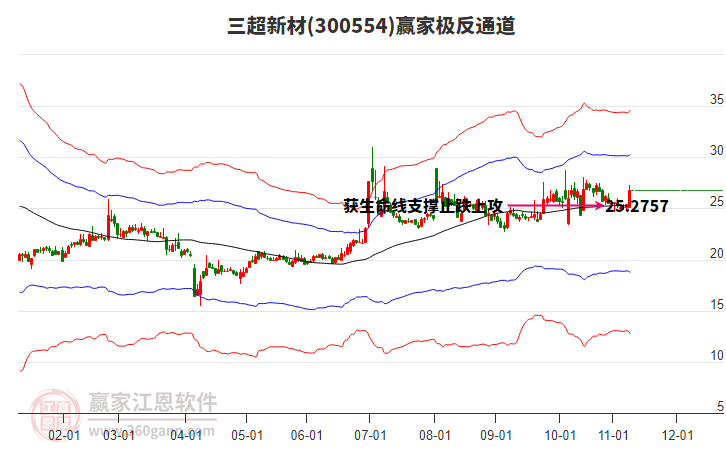Click the 25.2757 price annotation
726x450 pixels.
[637, 206]
